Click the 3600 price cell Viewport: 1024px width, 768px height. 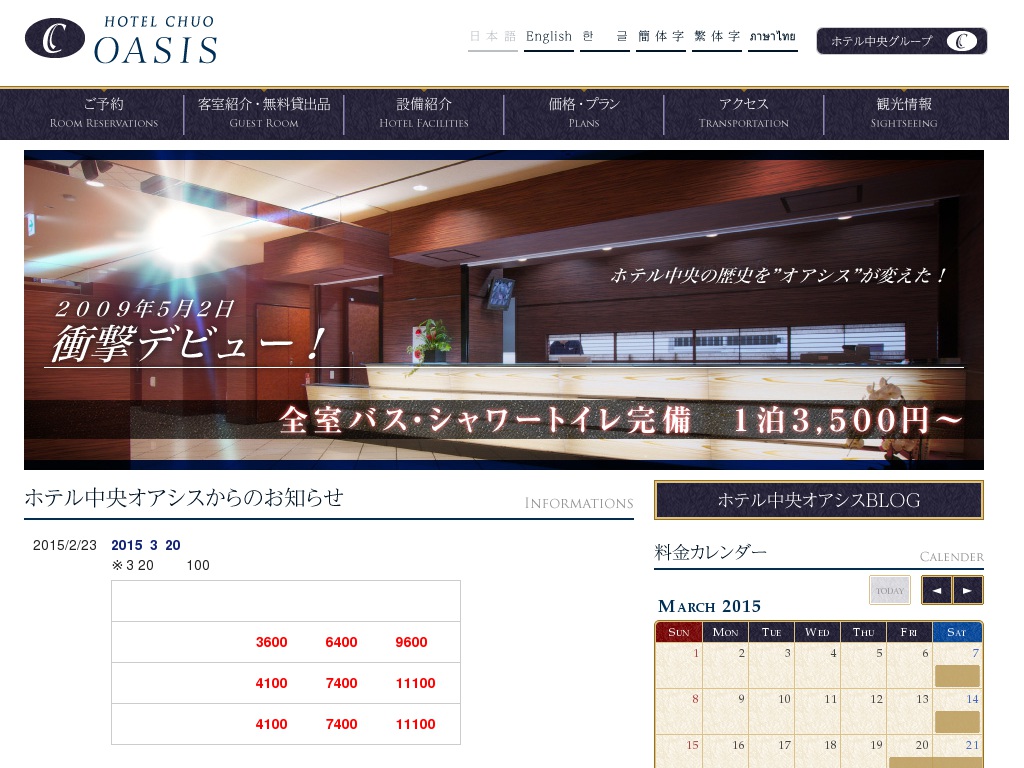(272, 642)
